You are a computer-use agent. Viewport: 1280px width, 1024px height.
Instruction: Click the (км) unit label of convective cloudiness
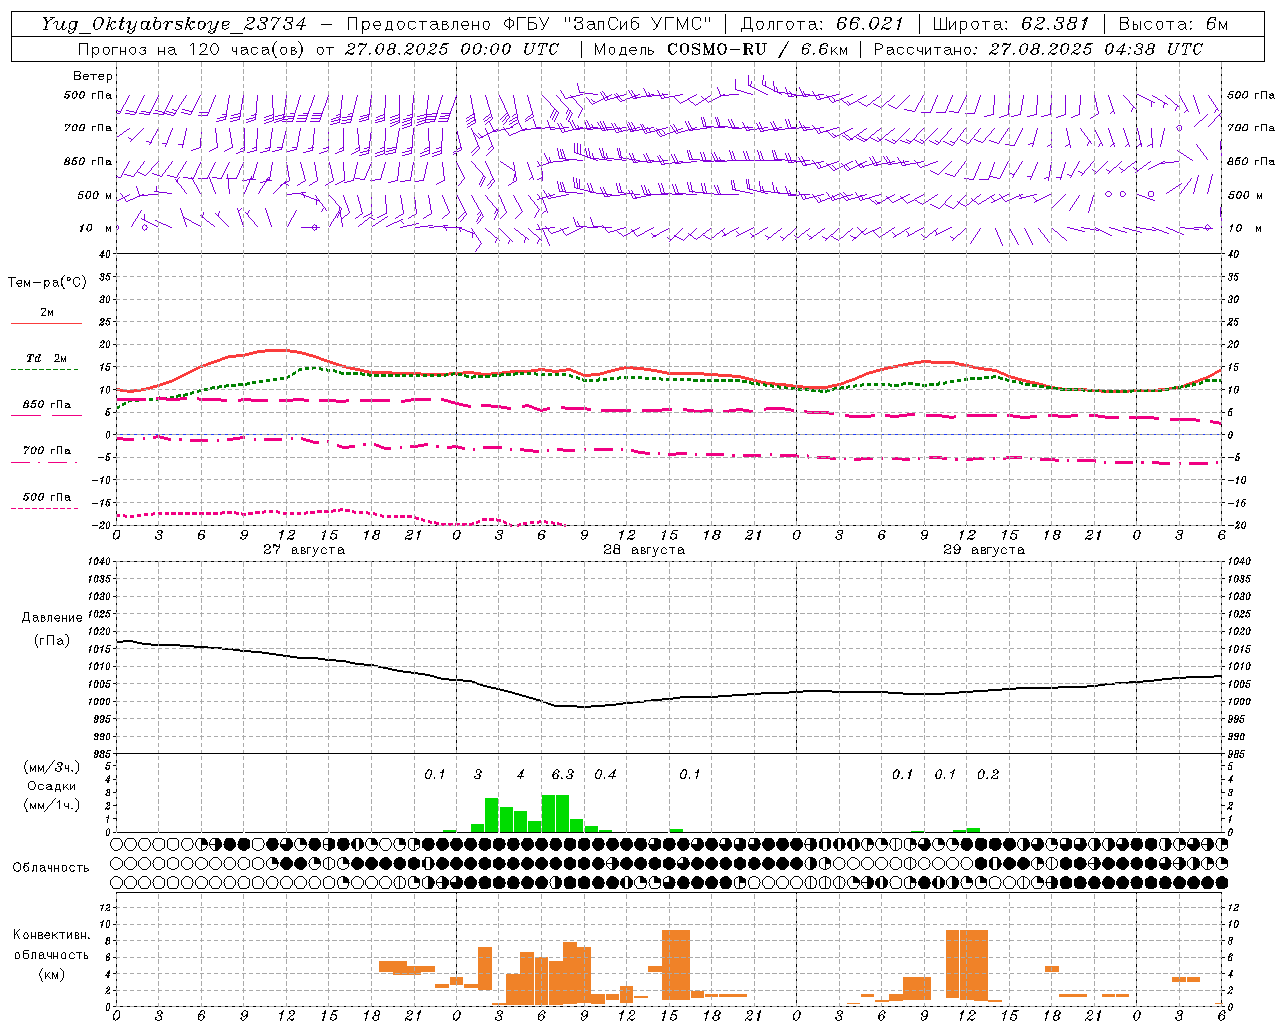[x=52, y=974]
